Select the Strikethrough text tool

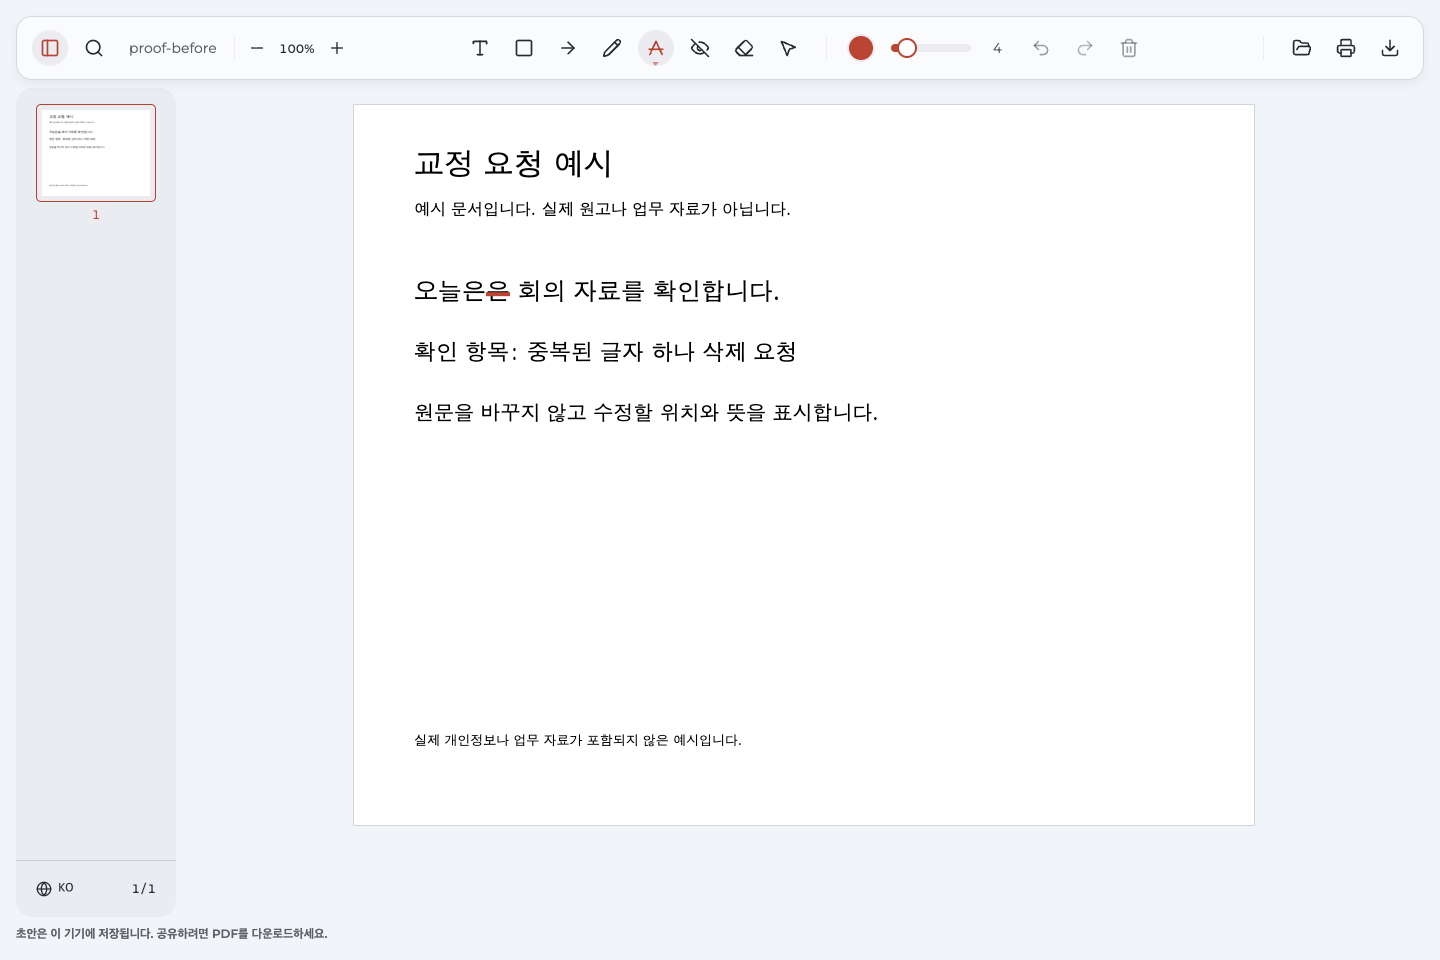[656, 48]
